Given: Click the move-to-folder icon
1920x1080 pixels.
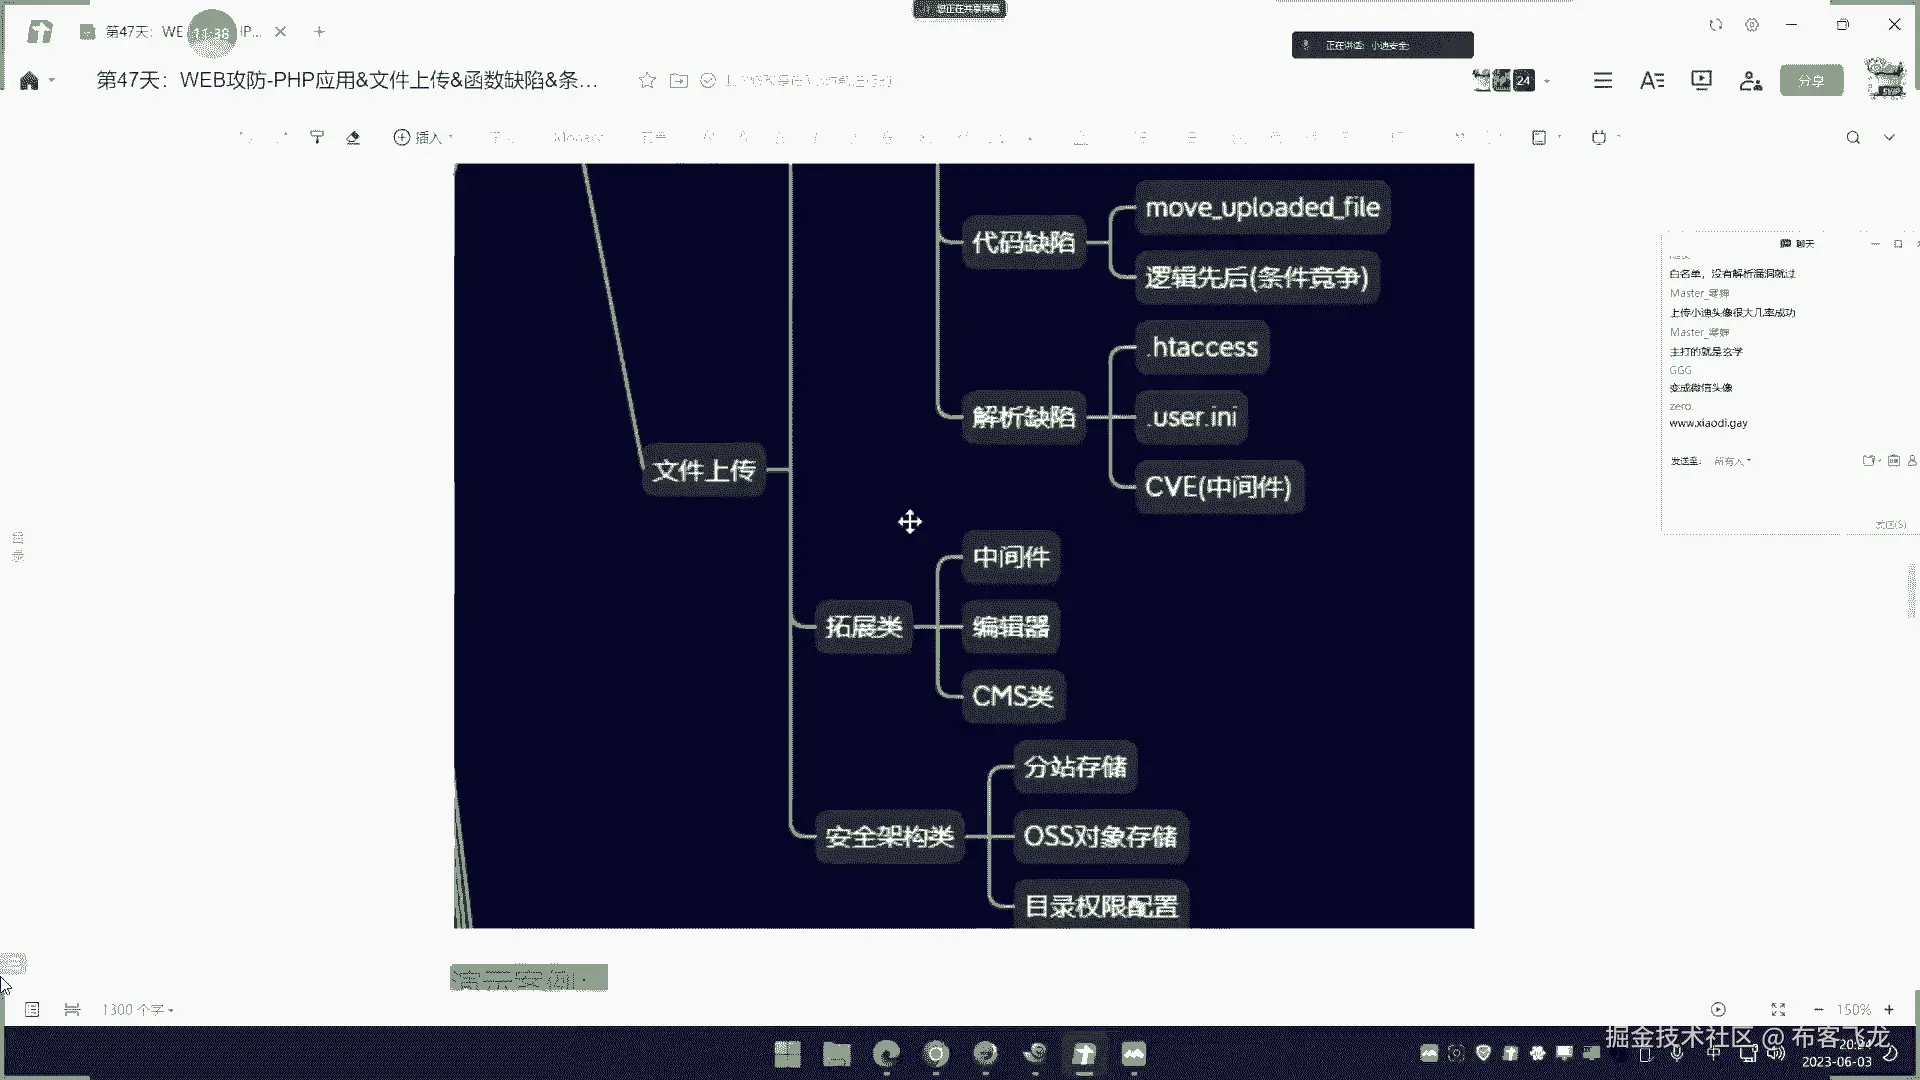Looking at the screenshot, I should 679,81.
